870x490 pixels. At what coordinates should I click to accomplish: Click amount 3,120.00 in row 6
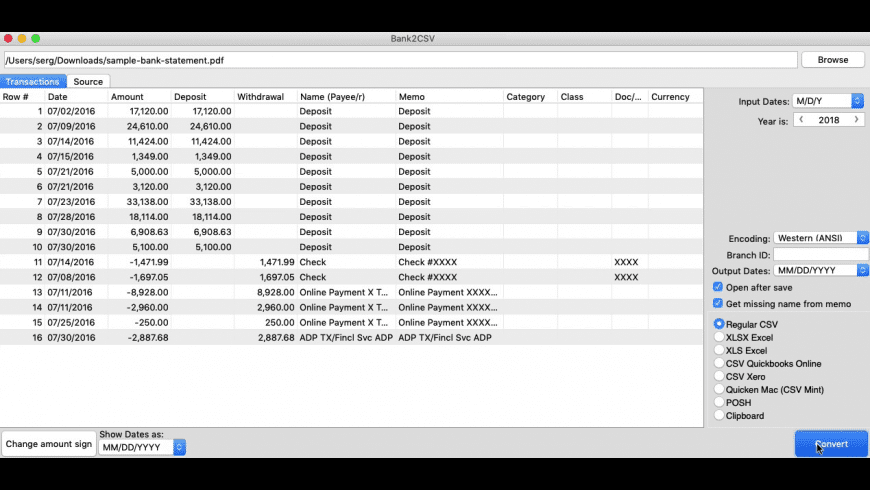(x=150, y=186)
